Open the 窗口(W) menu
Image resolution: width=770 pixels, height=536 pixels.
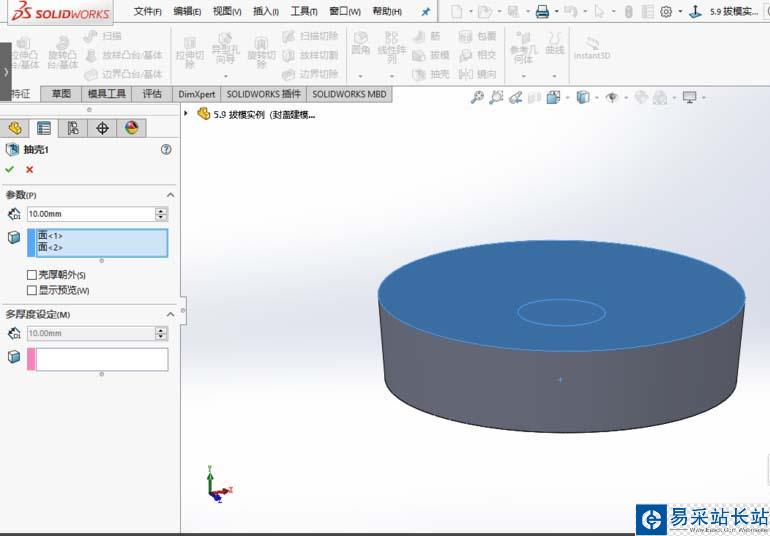tap(345, 11)
